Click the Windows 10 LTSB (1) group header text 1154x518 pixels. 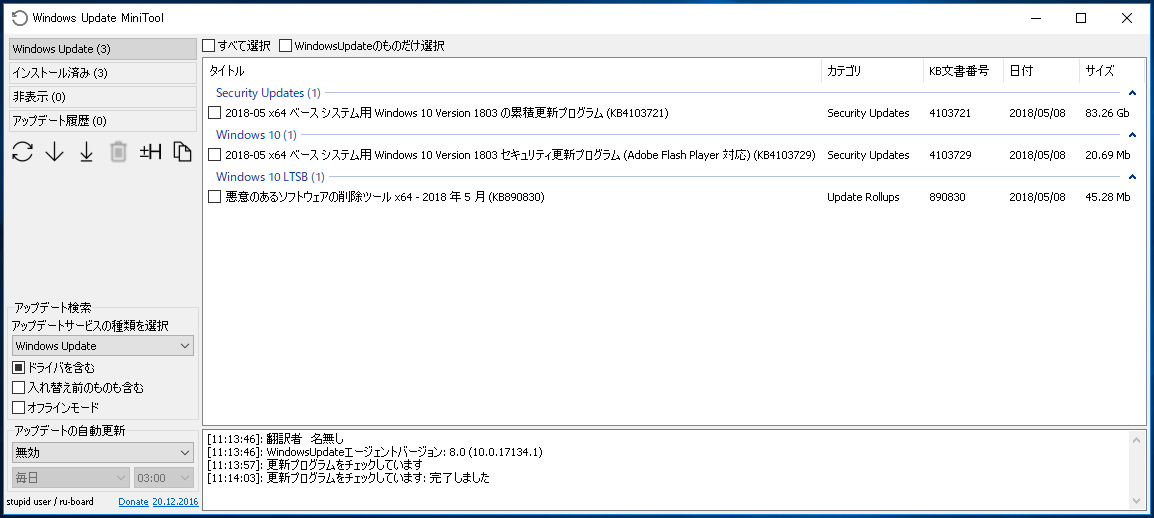pyautogui.click(x=270, y=177)
